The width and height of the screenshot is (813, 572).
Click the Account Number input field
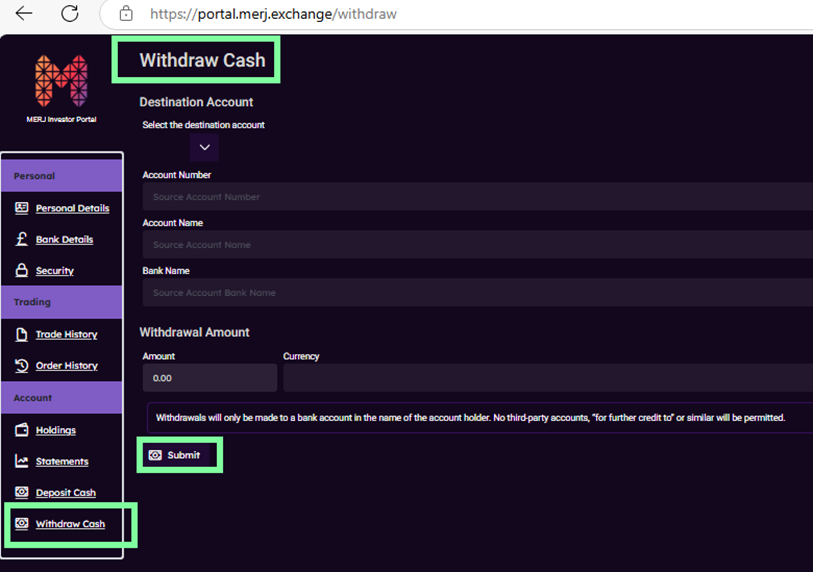(x=476, y=197)
